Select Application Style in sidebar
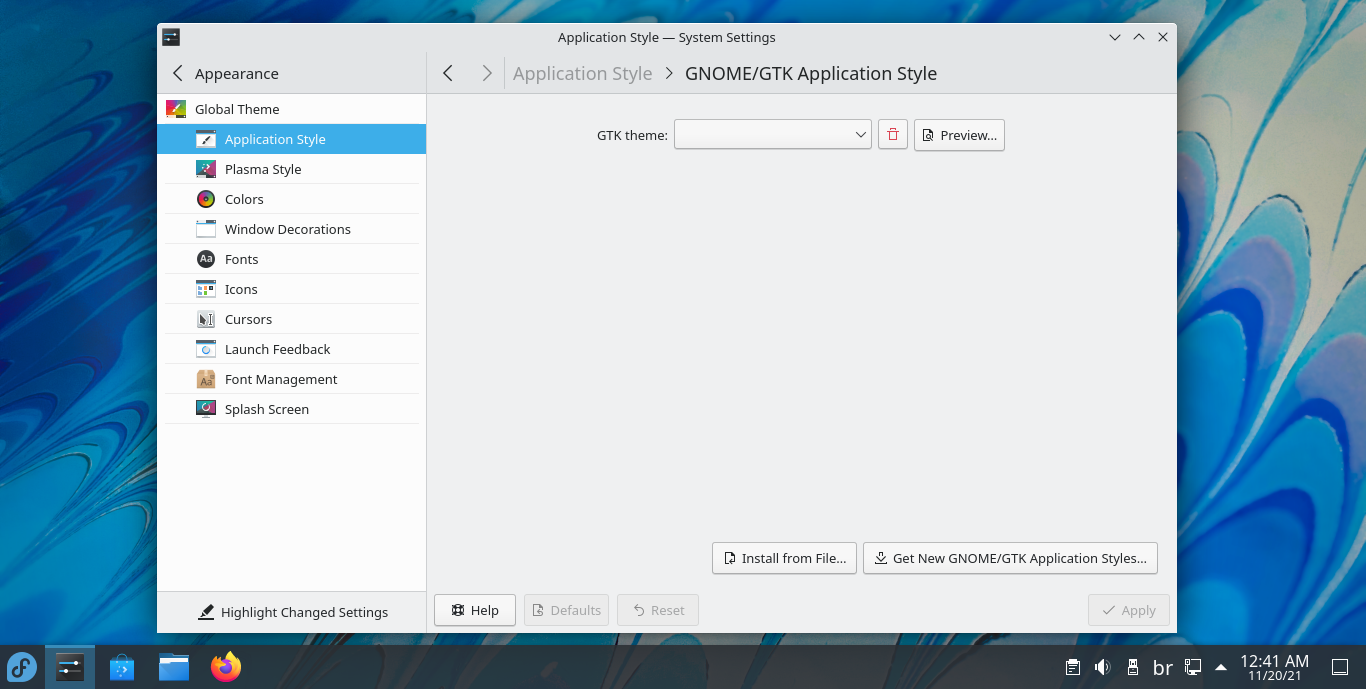This screenshot has height=689, width=1366. (x=291, y=139)
